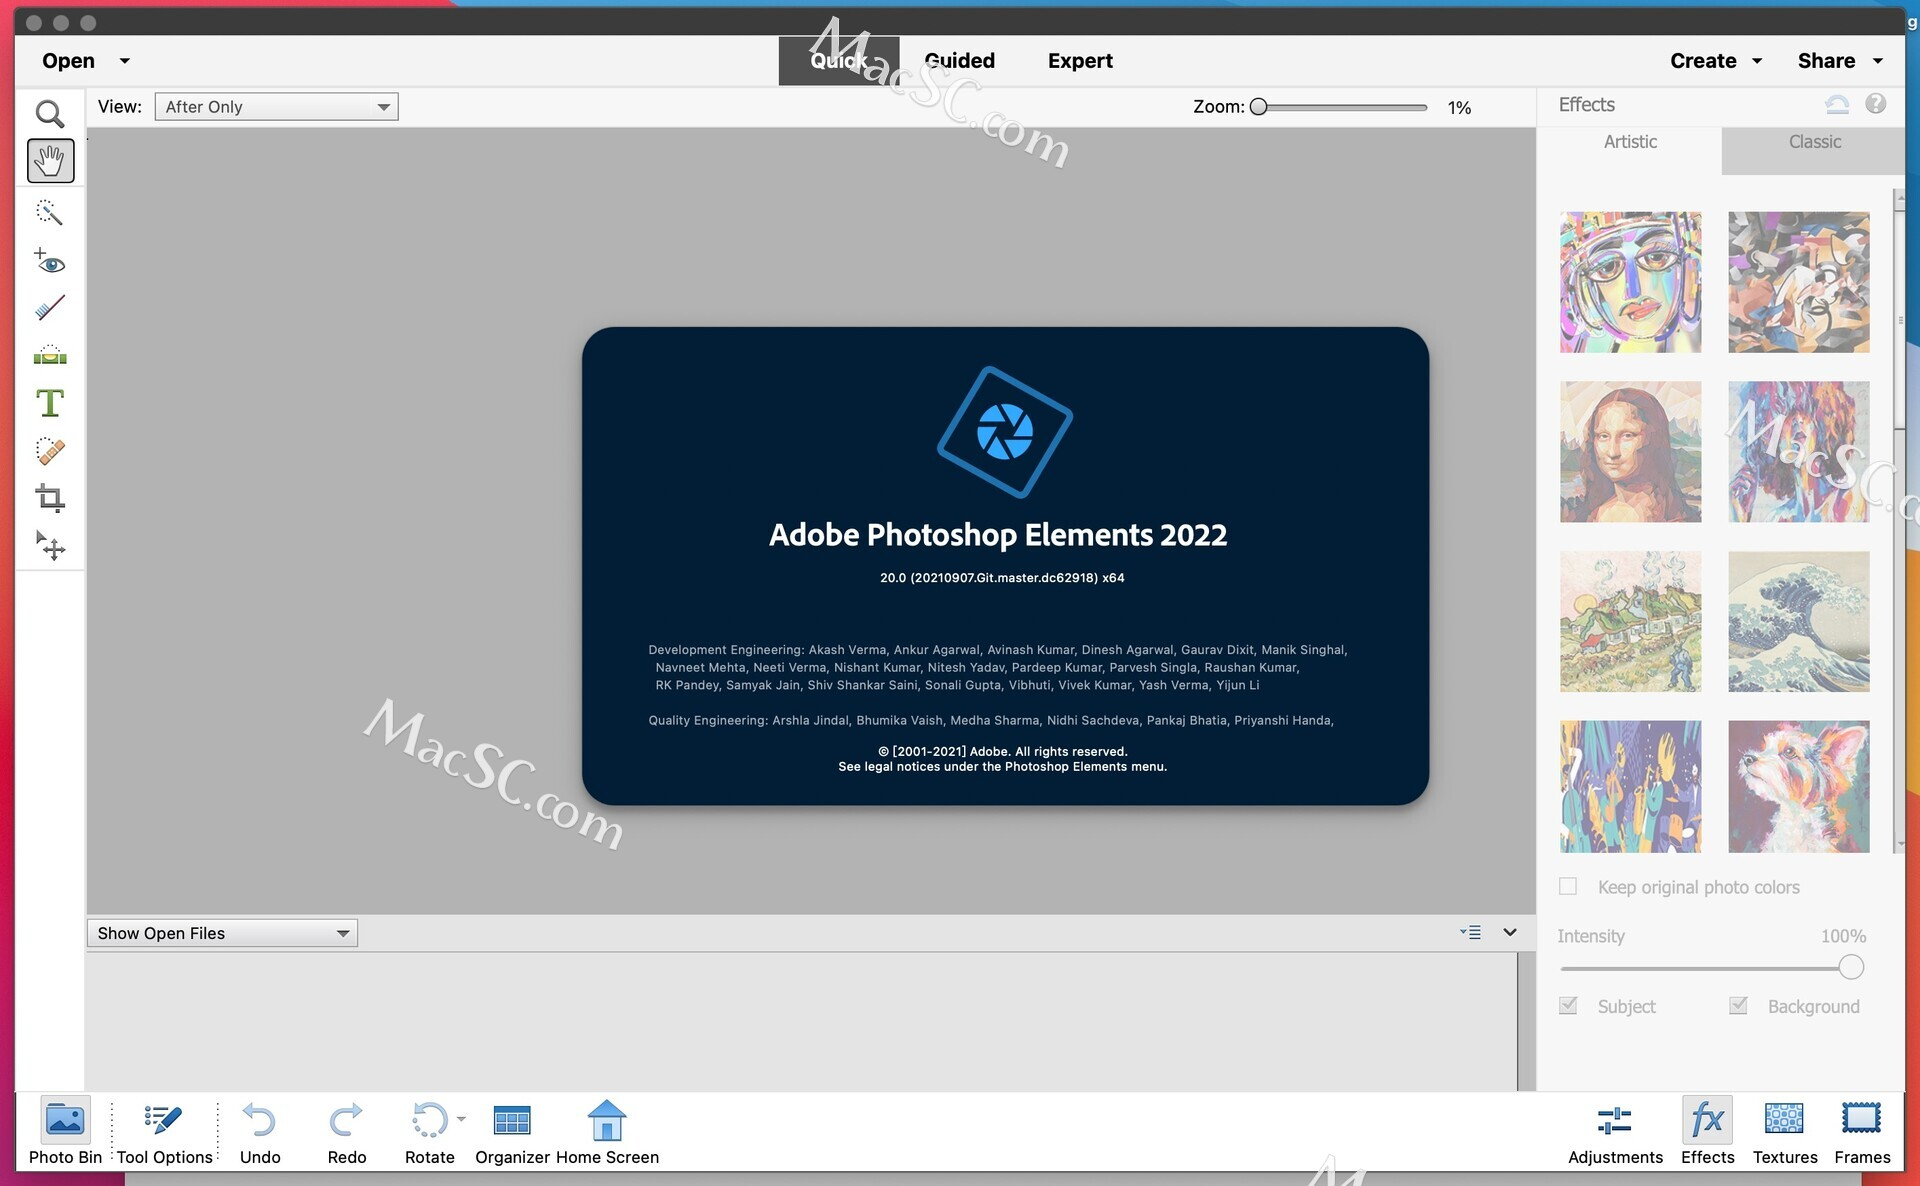The width and height of the screenshot is (1920, 1186).
Task: Toggle the Subject checkbox
Action: 1568,1005
